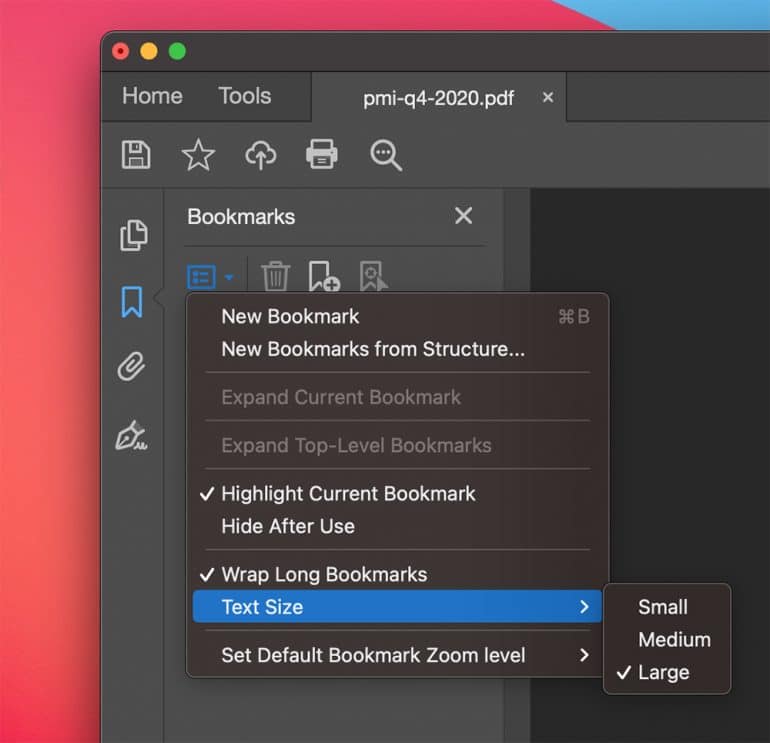Select Small text size
The height and width of the screenshot is (743, 770).
pos(667,607)
